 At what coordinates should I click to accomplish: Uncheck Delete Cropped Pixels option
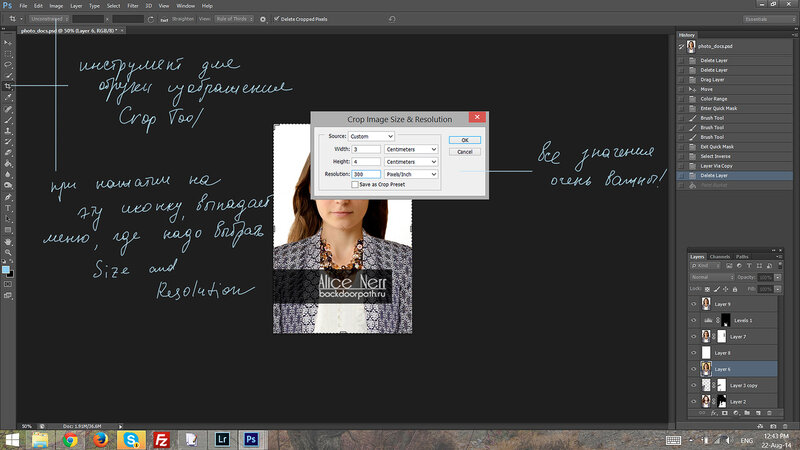click(275, 18)
